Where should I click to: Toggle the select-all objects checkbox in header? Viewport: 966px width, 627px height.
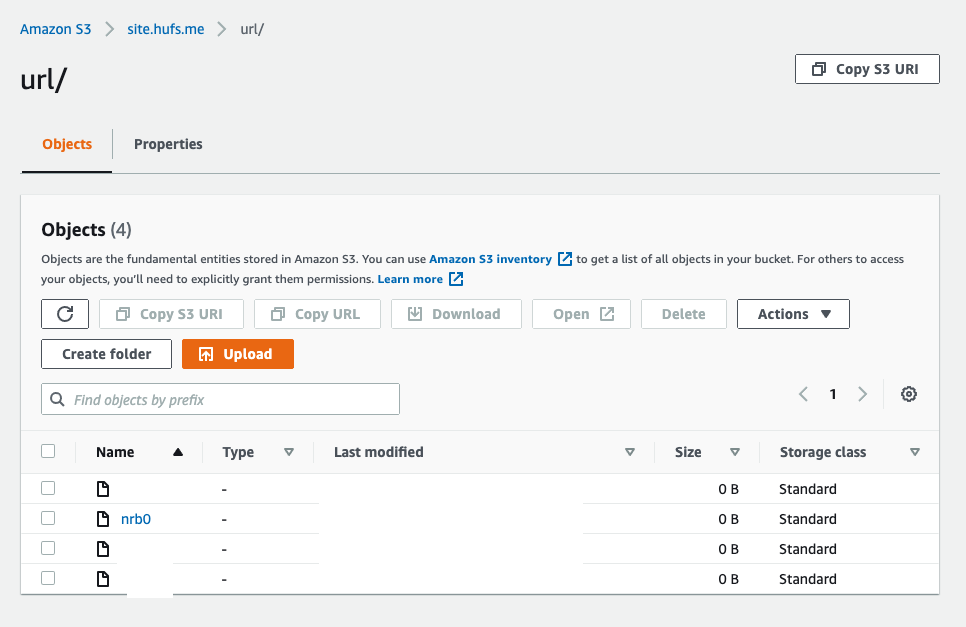(x=48, y=451)
